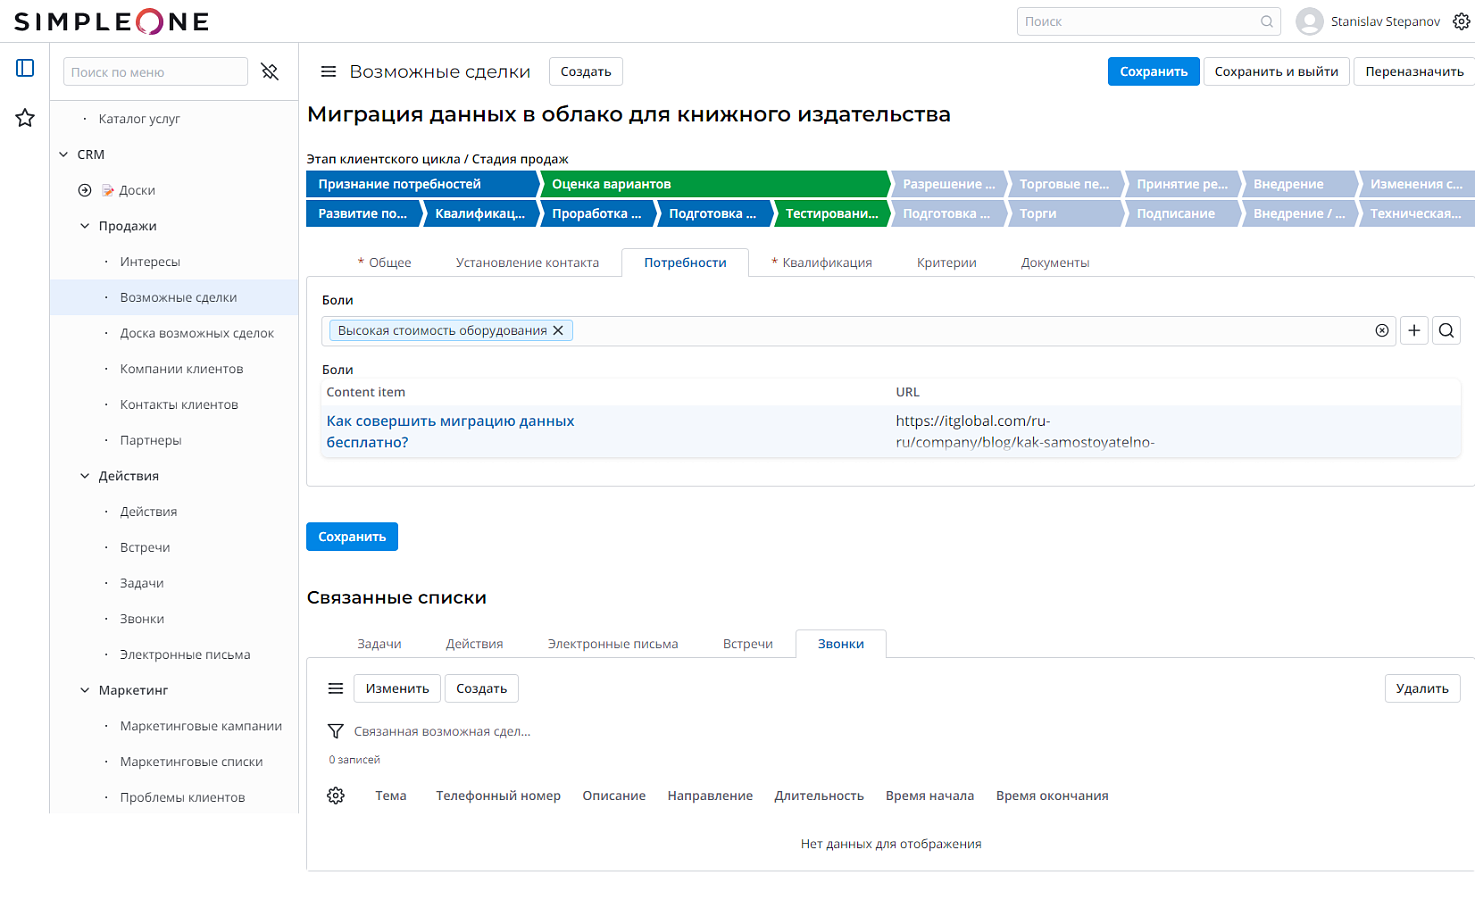The height and width of the screenshot is (900, 1475).
Task: Open the Возможные сделки hamburger menu
Action: click(328, 72)
